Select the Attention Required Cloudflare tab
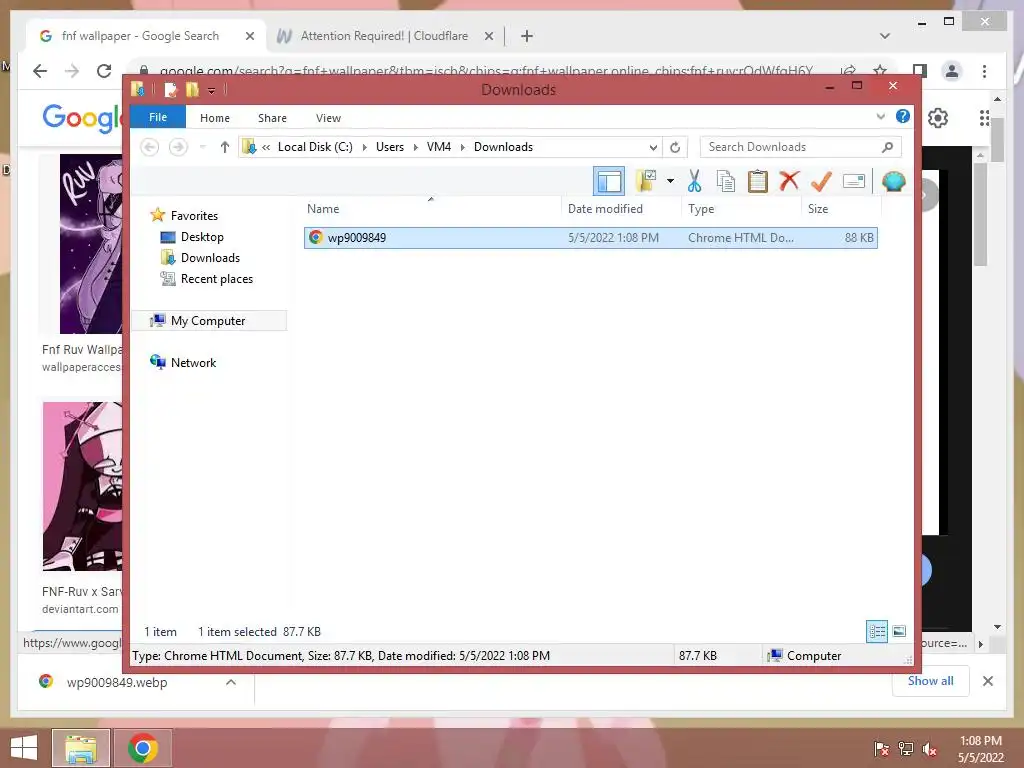The height and width of the screenshot is (768, 1024). tap(383, 36)
